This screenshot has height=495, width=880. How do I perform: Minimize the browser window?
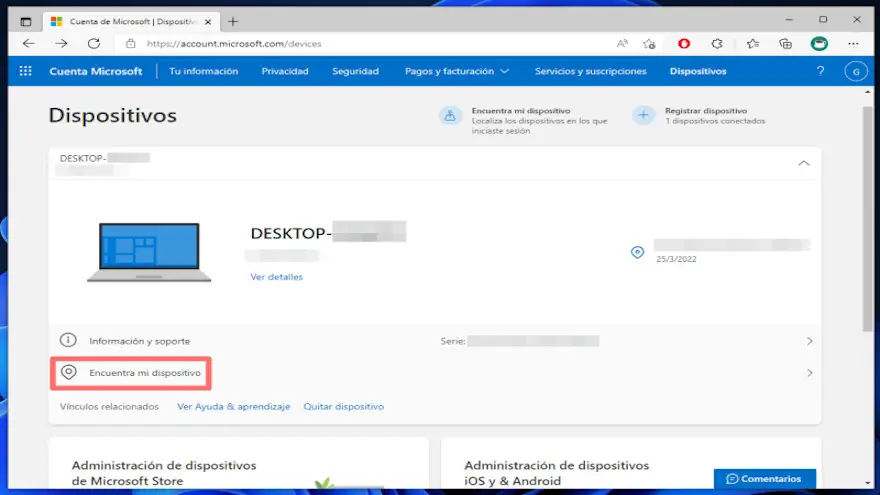click(x=789, y=20)
